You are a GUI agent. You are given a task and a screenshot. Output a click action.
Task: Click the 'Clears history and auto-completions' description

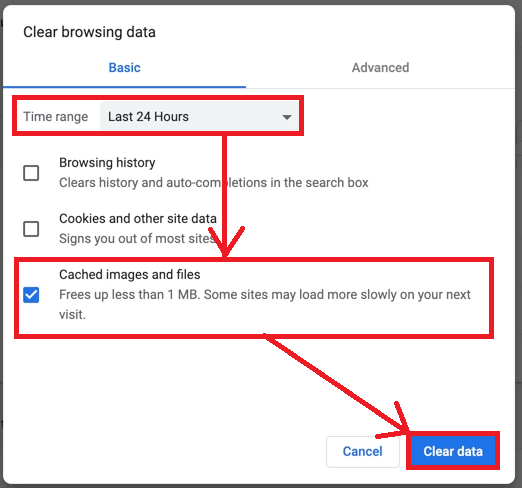pos(214,183)
